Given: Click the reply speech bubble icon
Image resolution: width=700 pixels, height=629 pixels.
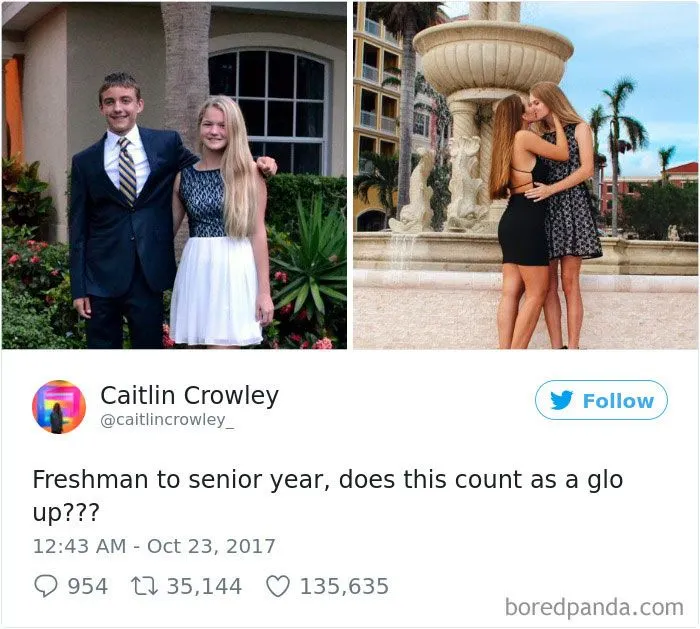Looking at the screenshot, I should (x=46, y=586).
